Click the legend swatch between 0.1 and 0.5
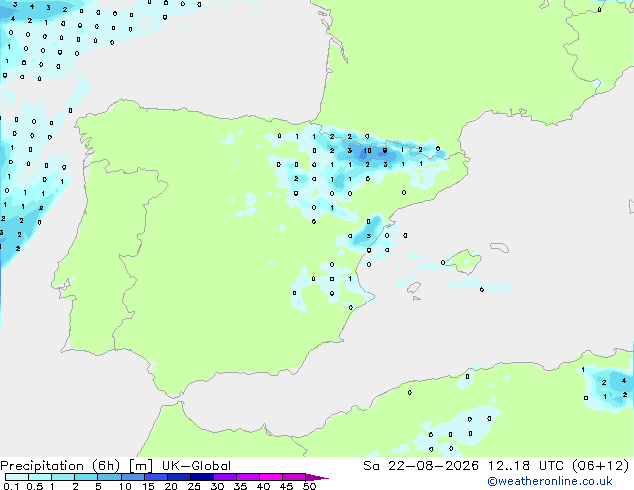Screen dimensions: 634x490 [x=17, y=477]
